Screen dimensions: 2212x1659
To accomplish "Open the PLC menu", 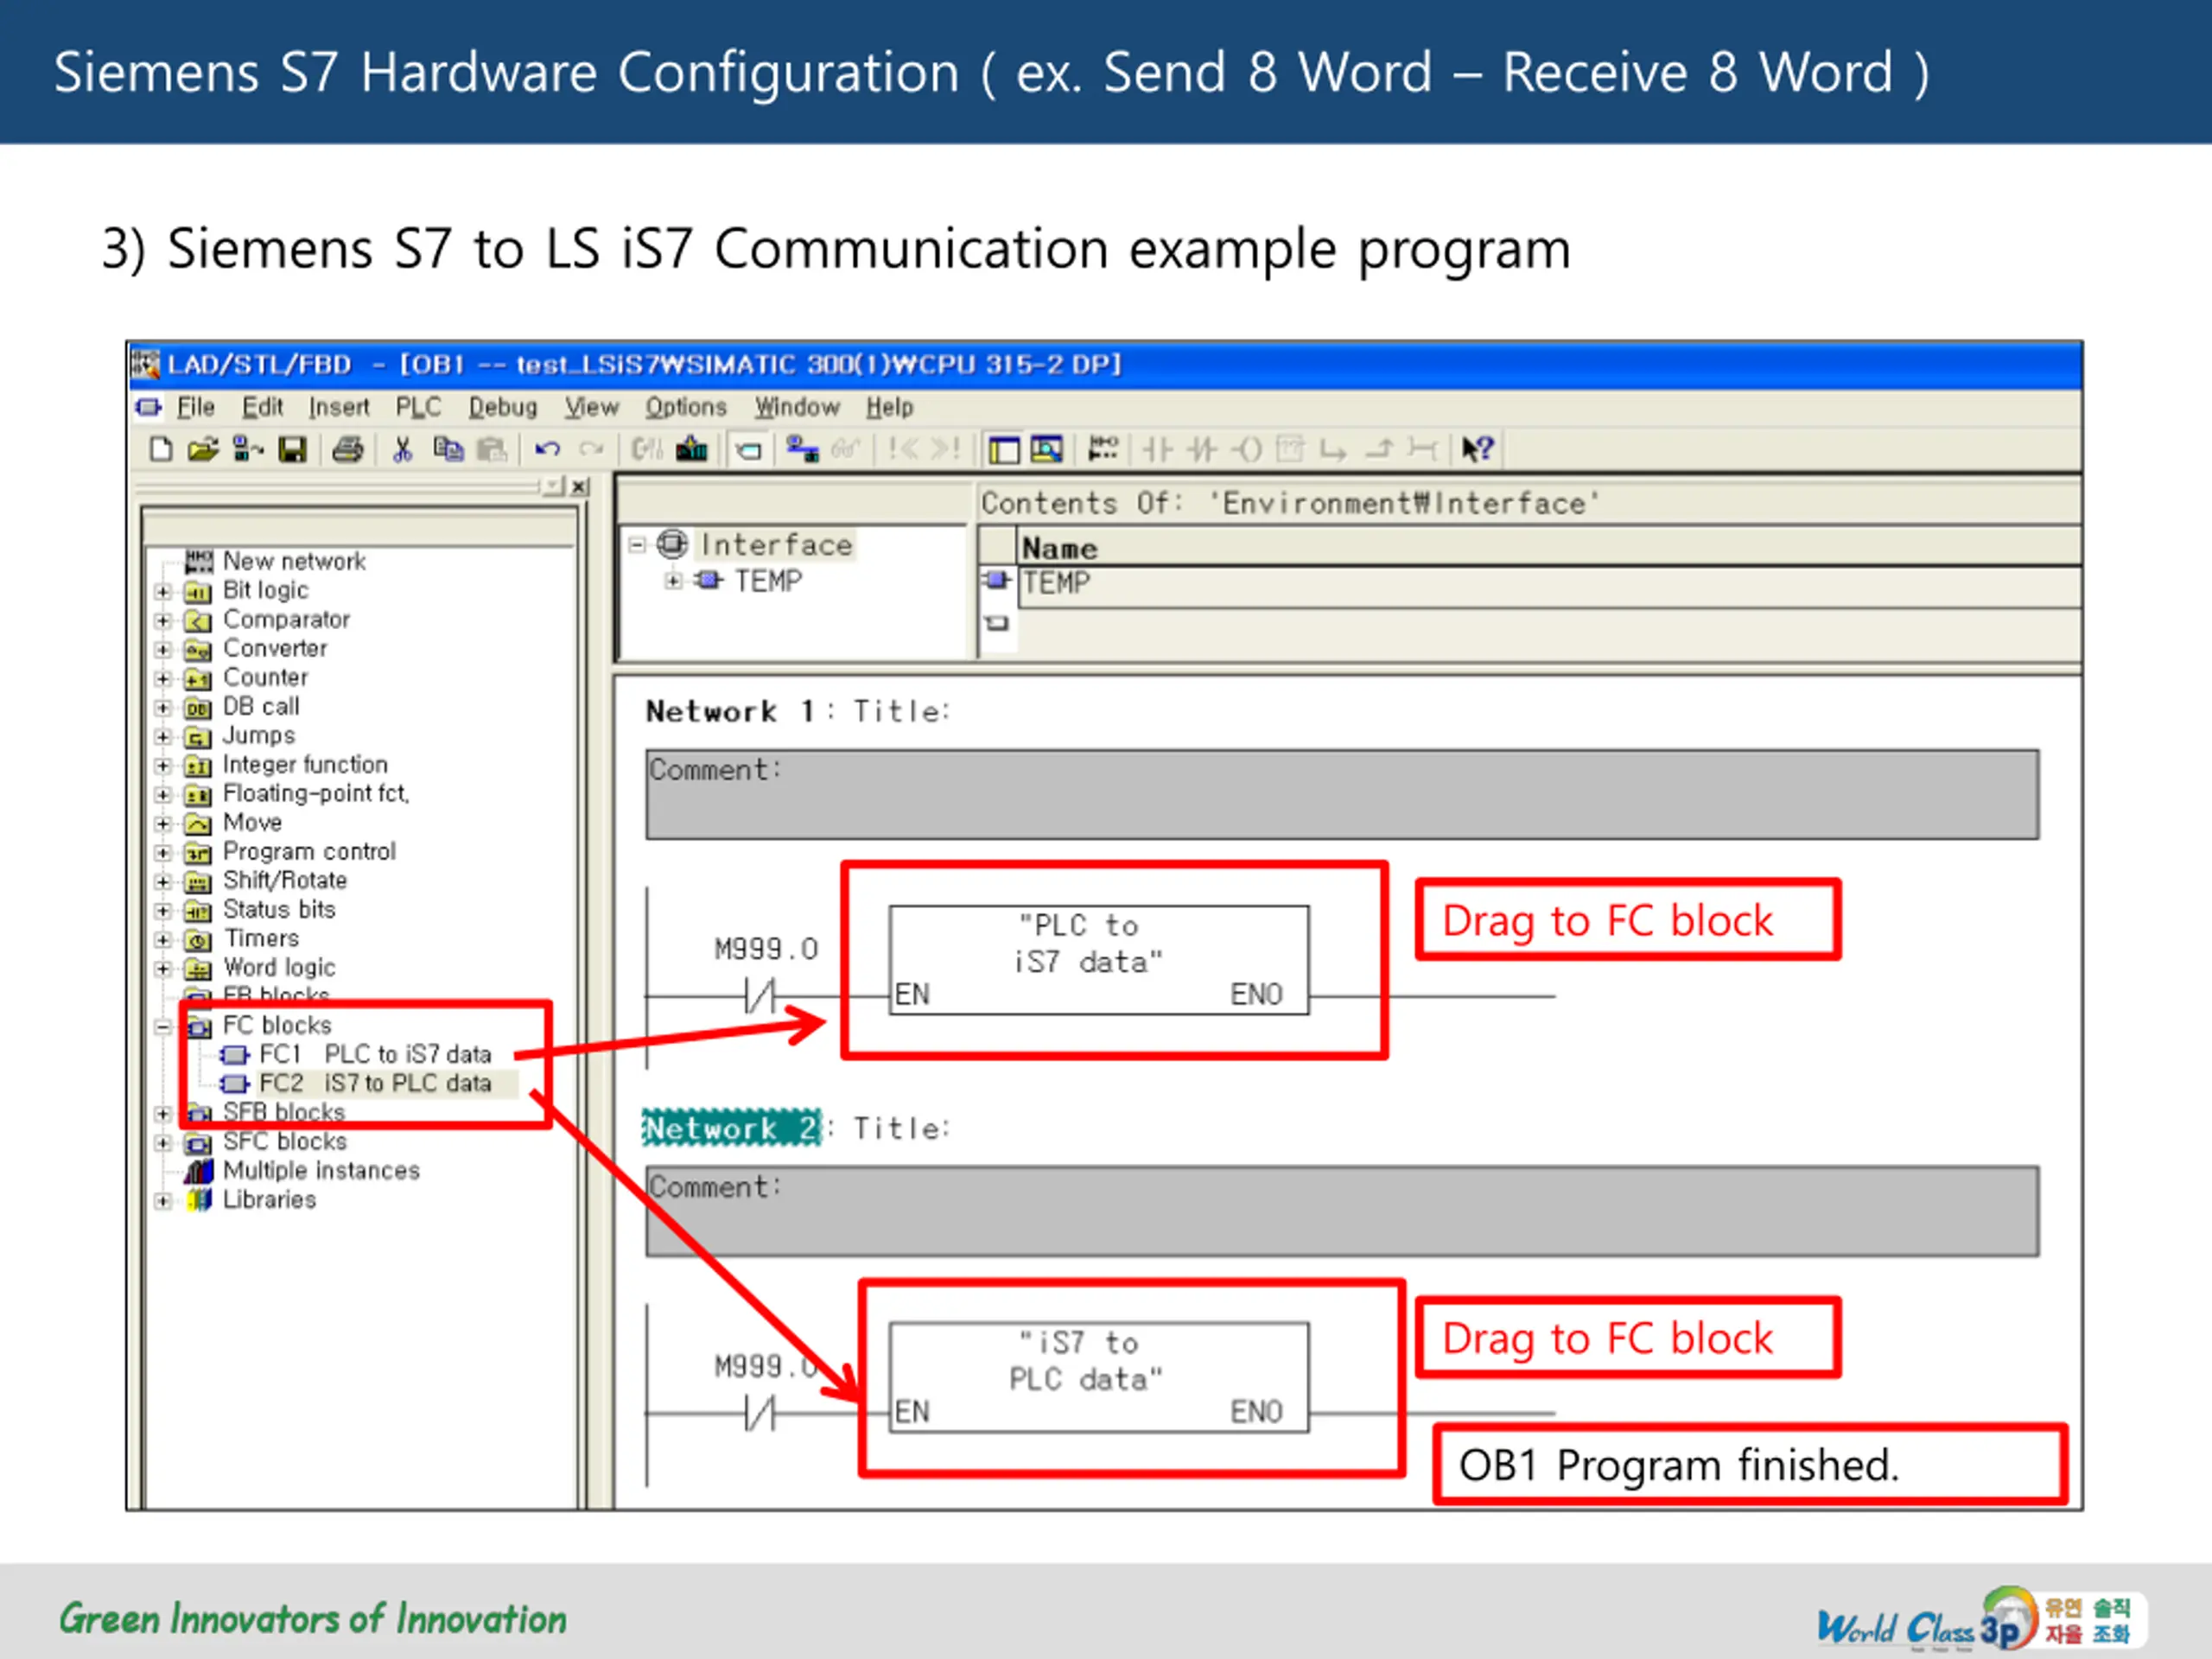I will click(x=418, y=407).
